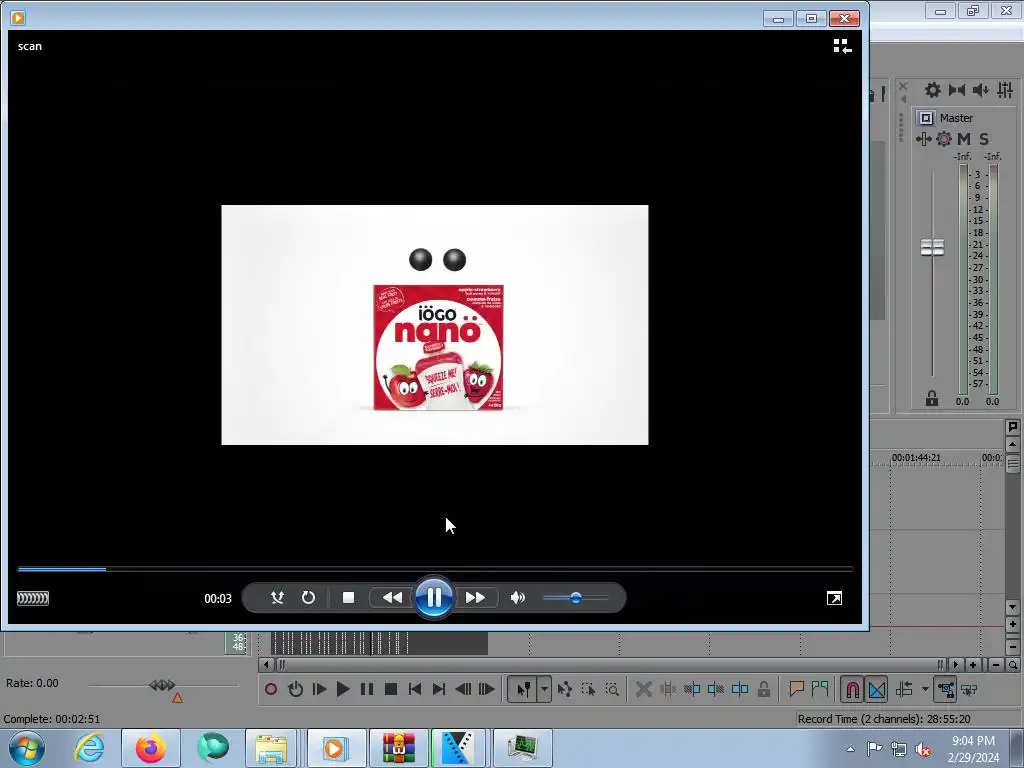
Task: Open the edit tool dropdown arrow
Action: 544,689
